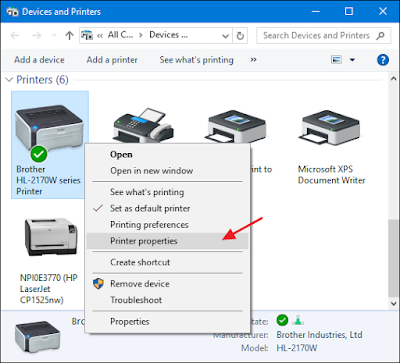Click the Brother Industries, Ltd manufacturer text
400x363 pixels.
tap(319, 335)
